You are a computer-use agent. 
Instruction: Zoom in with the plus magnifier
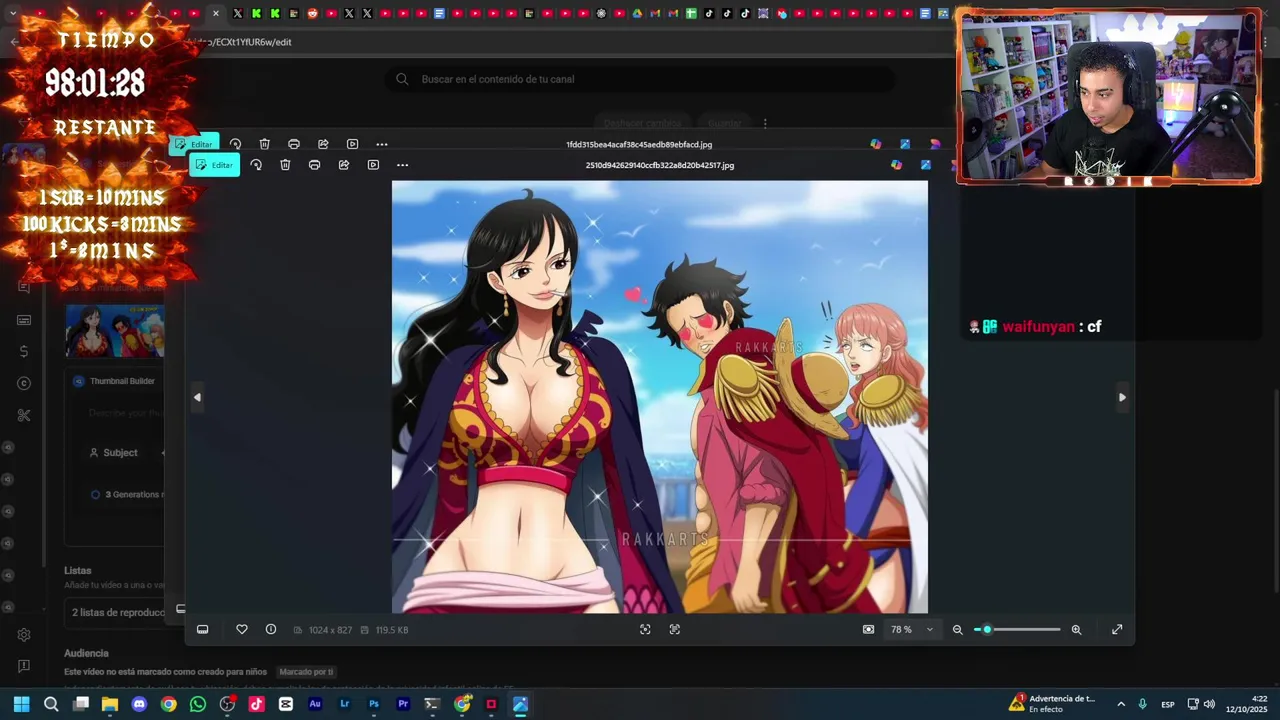coord(1076,629)
